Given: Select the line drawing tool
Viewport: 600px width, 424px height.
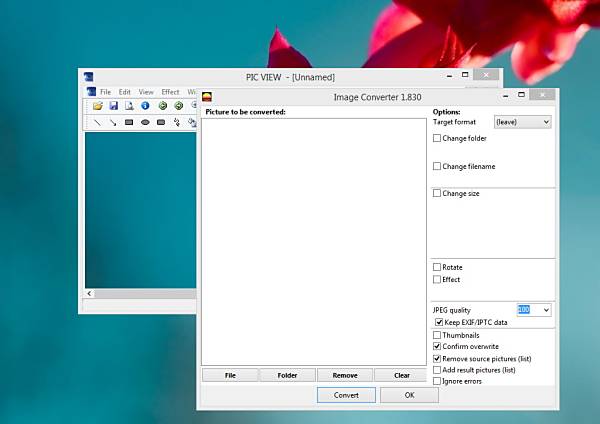Looking at the screenshot, I should coord(98,122).
